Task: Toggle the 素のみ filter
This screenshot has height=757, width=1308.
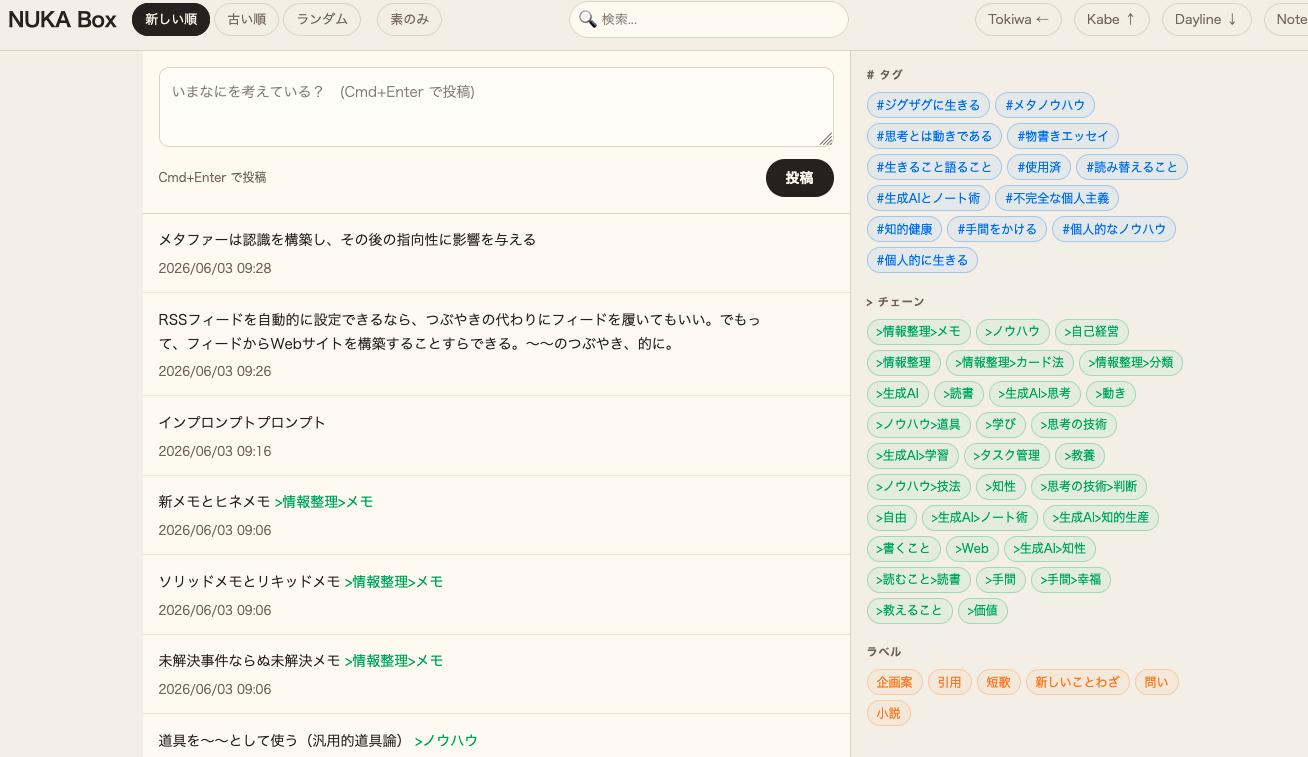Action: (x=409, y=19)
